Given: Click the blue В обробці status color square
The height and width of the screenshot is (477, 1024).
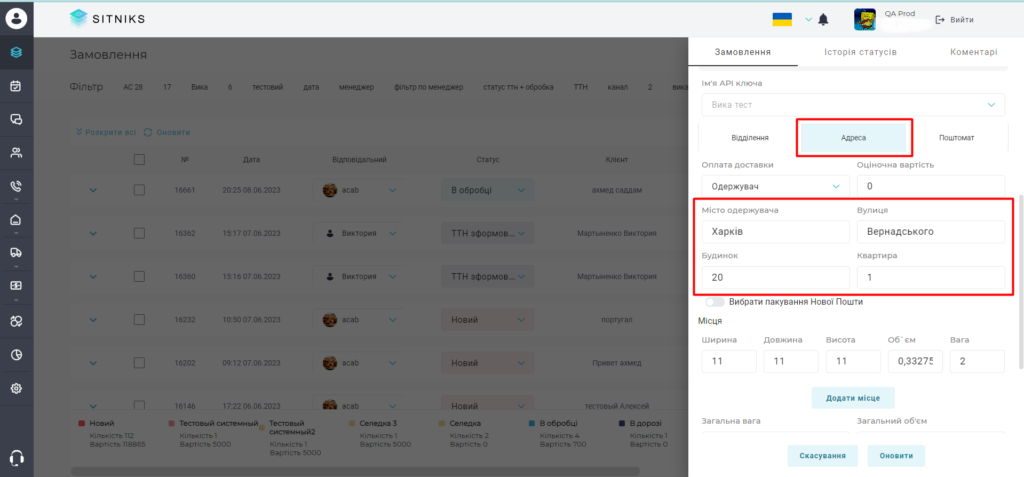Looking at the screenshot, I should tap(532, 423).
